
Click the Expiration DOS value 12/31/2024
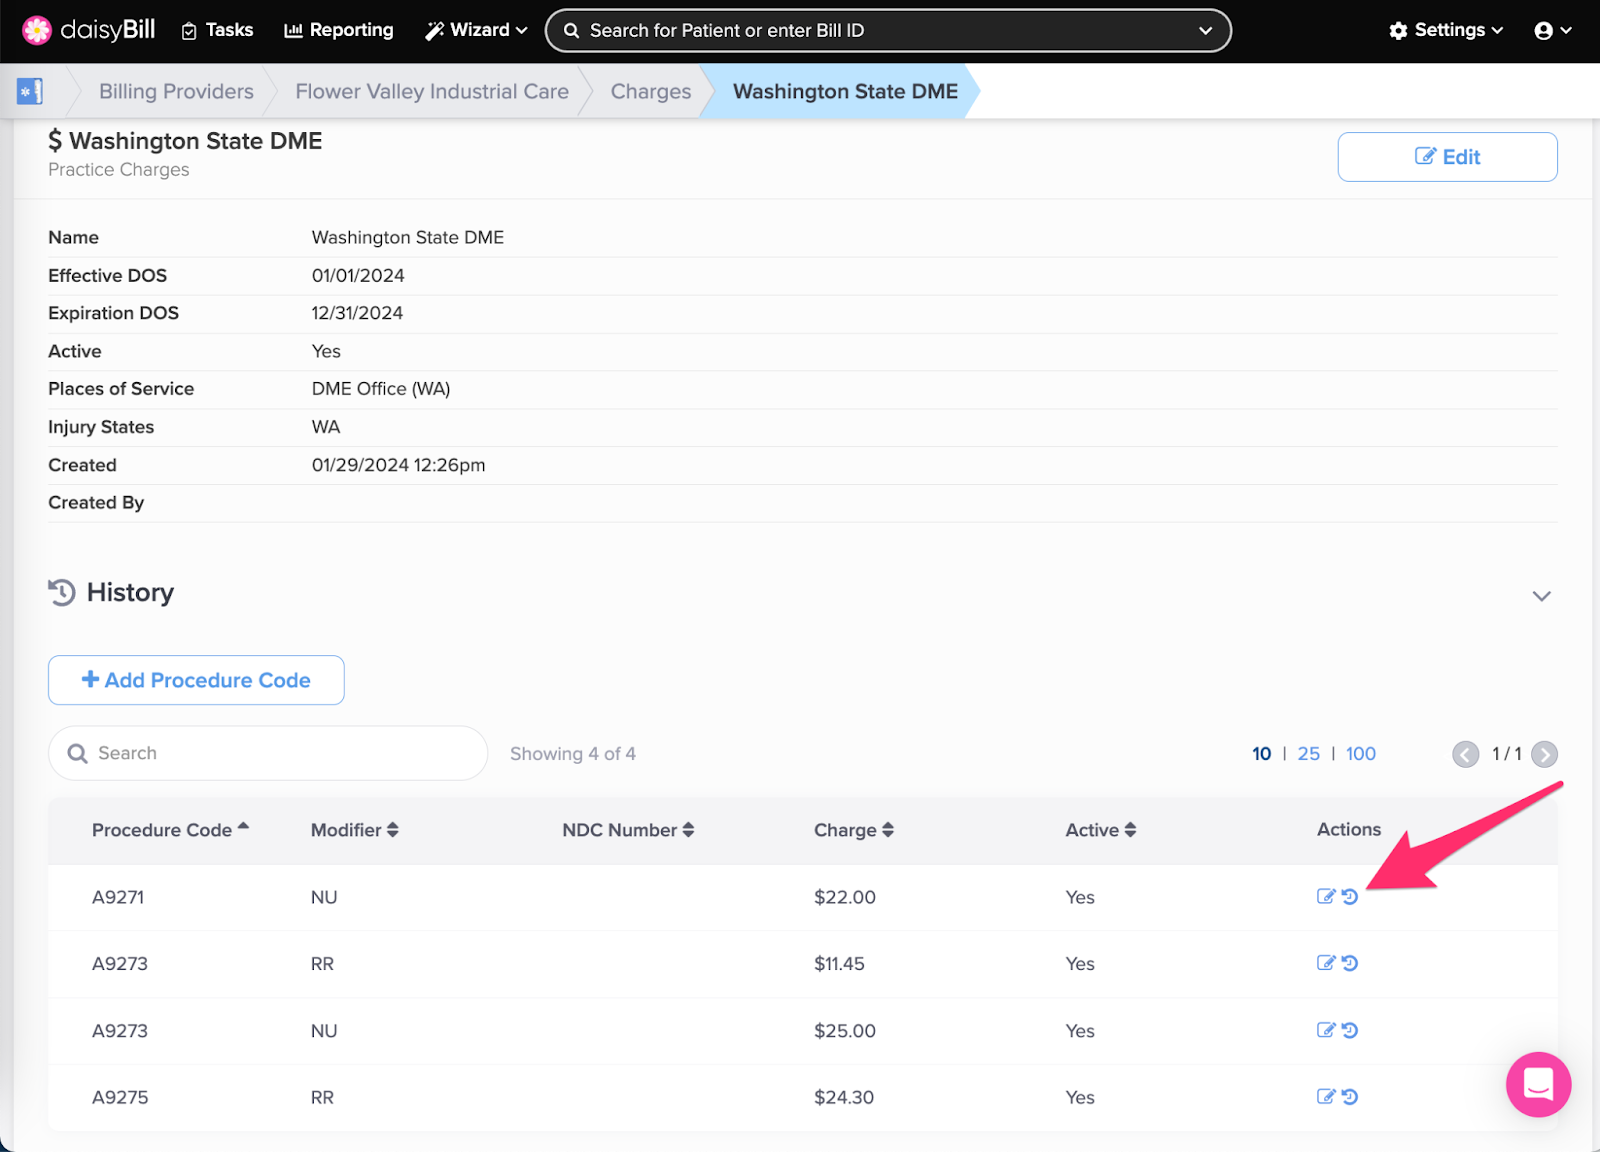[x=357, y=313]
